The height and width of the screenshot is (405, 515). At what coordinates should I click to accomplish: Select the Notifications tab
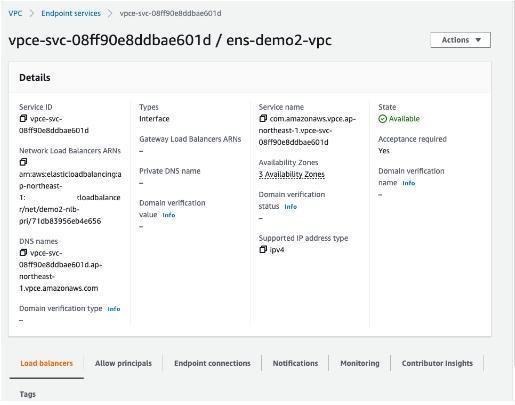click(295, 363)
